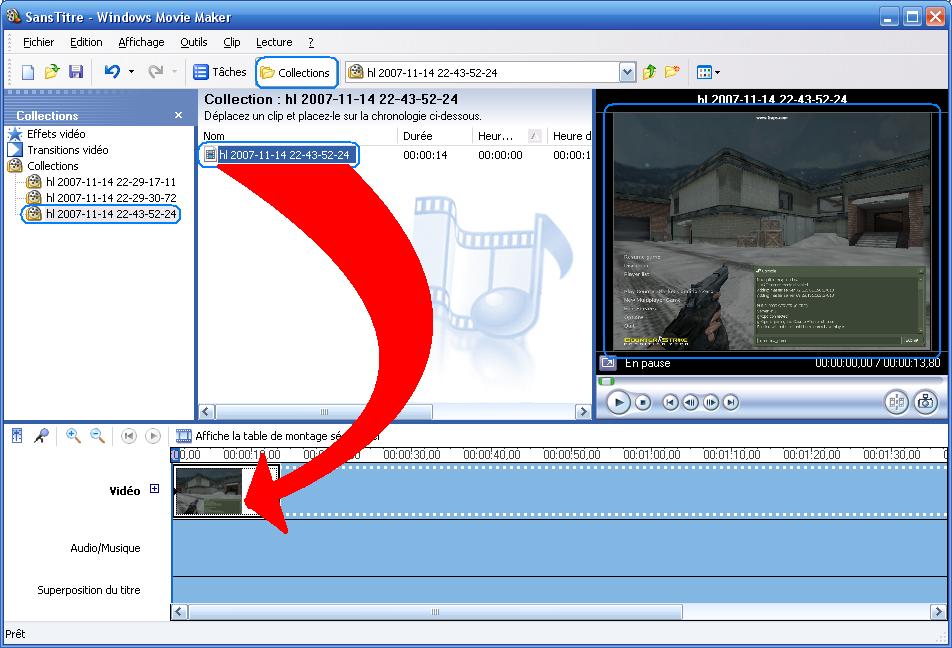Image resolution: width=952 pixels, height=648 pixels.
Task: Click the preview seek bar slider
Action: pos(606,381)
